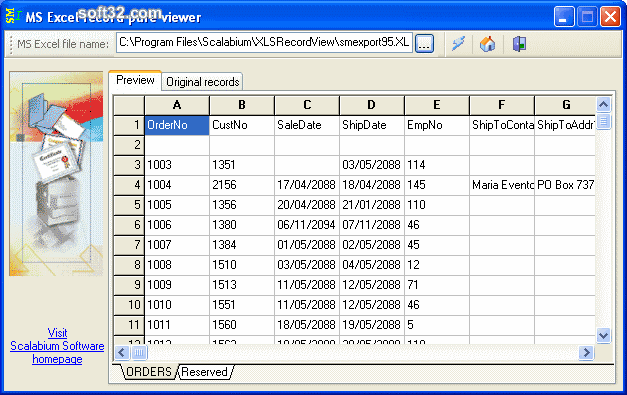The width and height of the screenshot is (627, 395).
Task: Select column C header
Action: (x=307, y=105)
